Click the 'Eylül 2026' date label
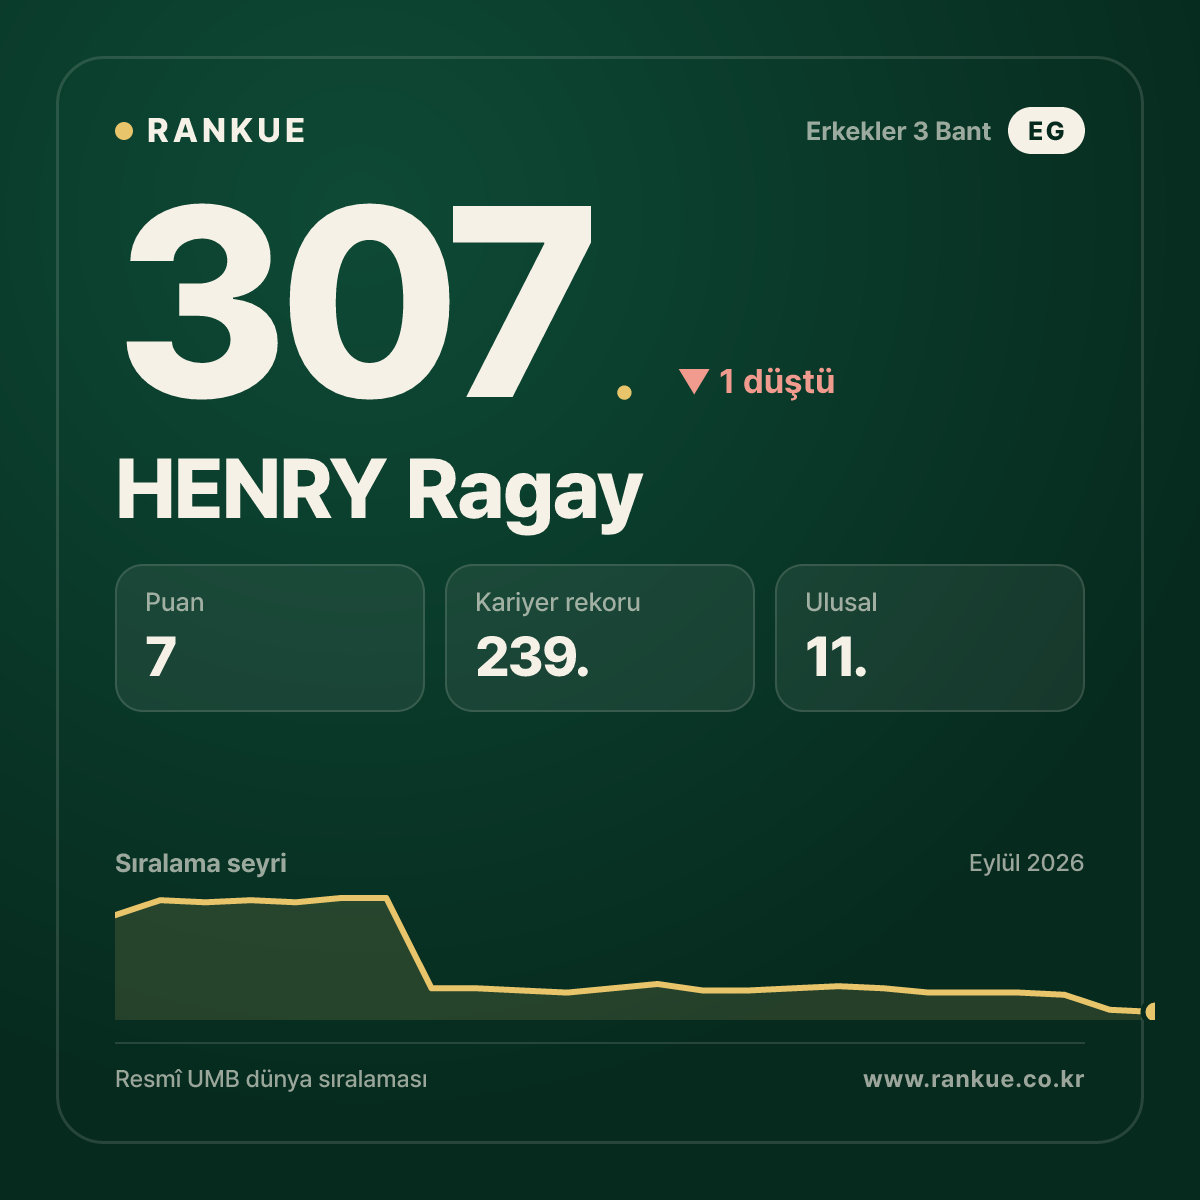 click(1026, 863)
